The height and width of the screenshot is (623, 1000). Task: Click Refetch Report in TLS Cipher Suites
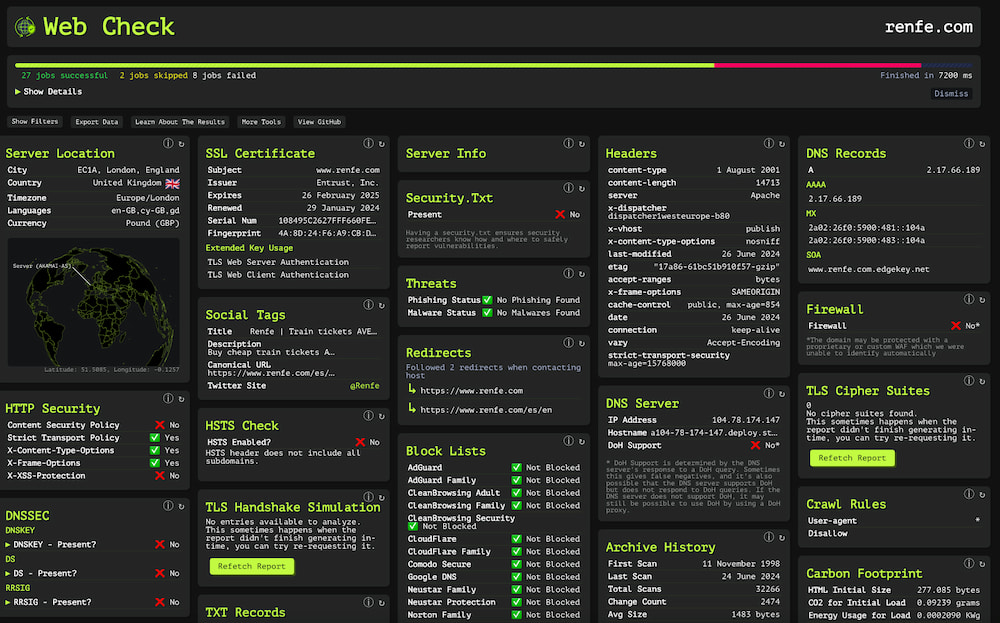point(852,458)
